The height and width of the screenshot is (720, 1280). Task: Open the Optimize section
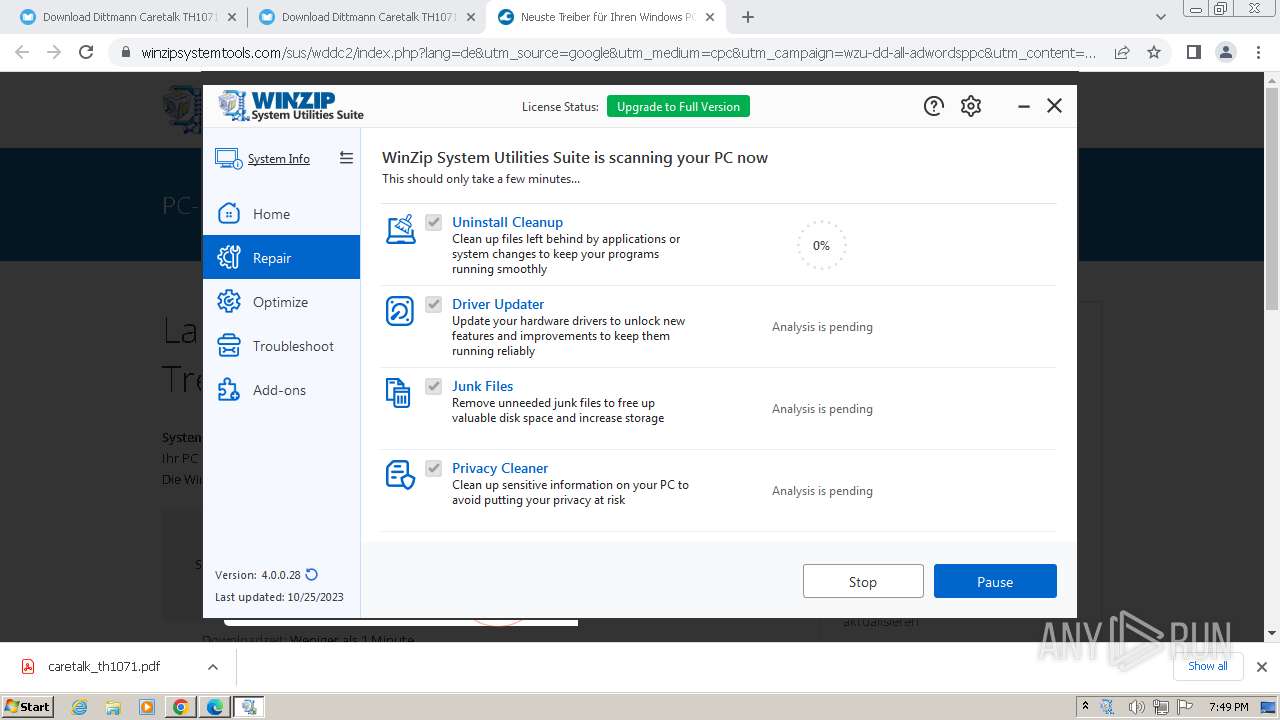[281, 302]
